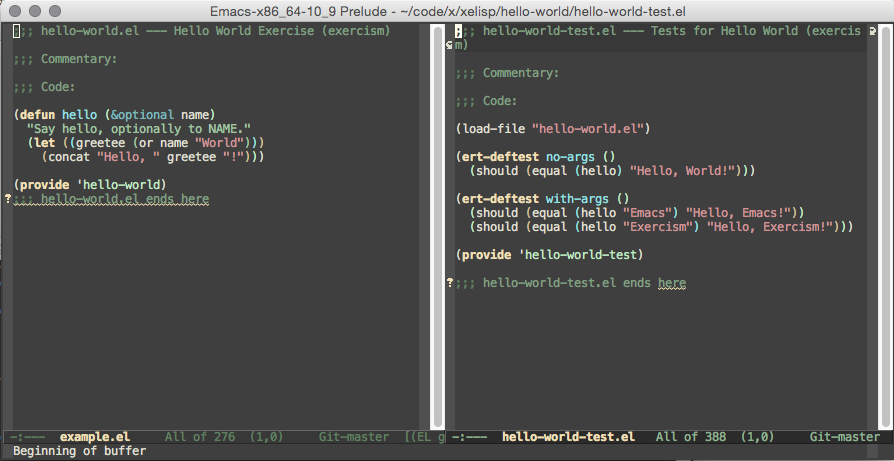Click the '-:---' status flags in hello-world-test.el mode line

click(x=470, y=437)
